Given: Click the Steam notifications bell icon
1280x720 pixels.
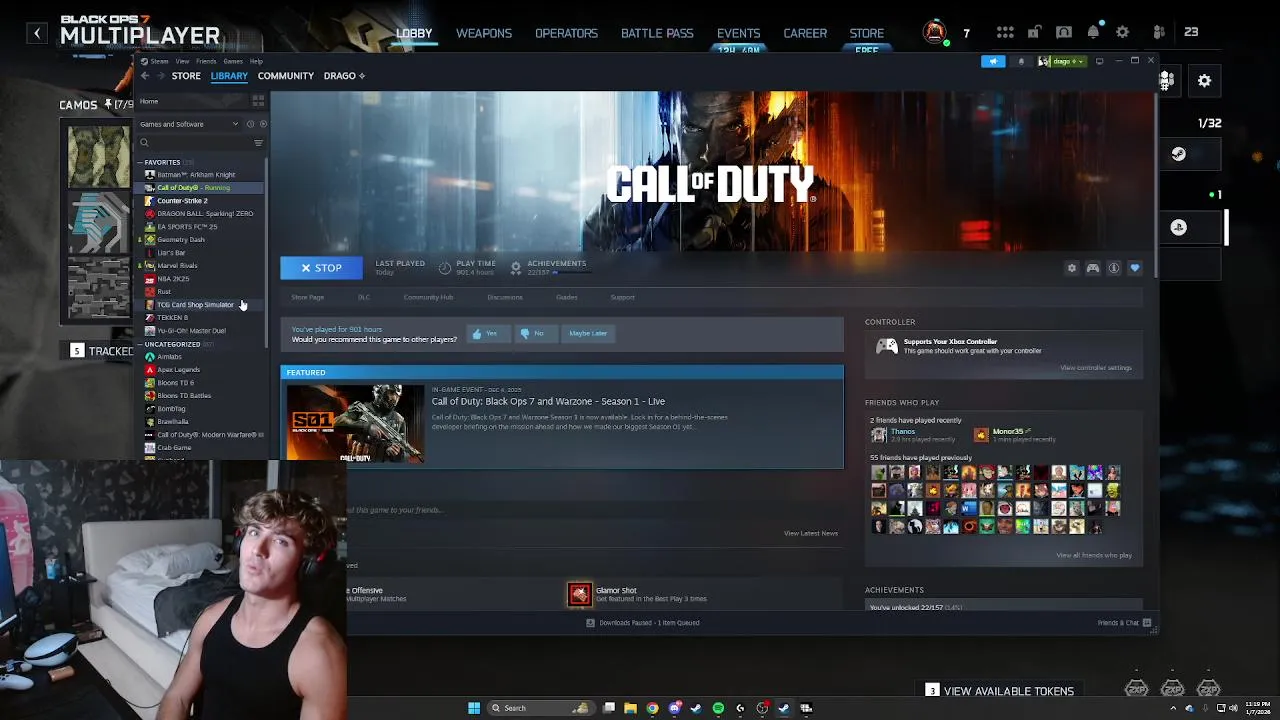Looking at the screenshot, I should [1021, 61].
